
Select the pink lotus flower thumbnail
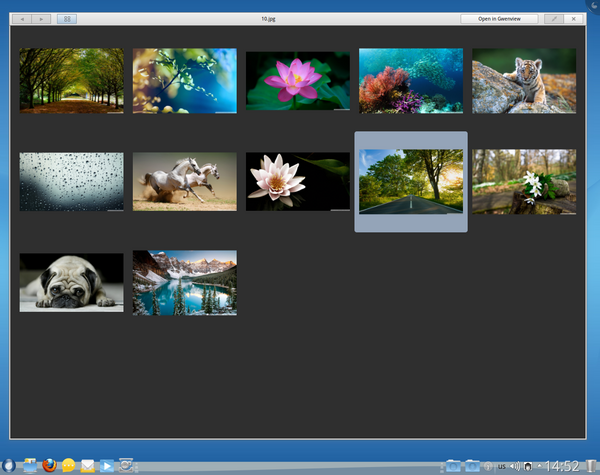(298, 81)
